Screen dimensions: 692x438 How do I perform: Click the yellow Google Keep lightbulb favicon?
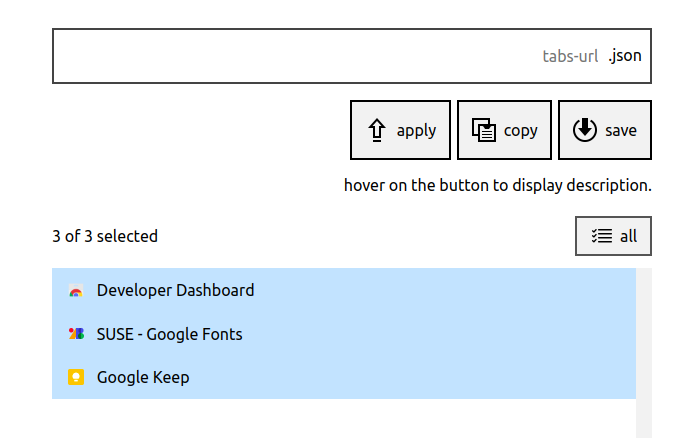coord(76,377)
